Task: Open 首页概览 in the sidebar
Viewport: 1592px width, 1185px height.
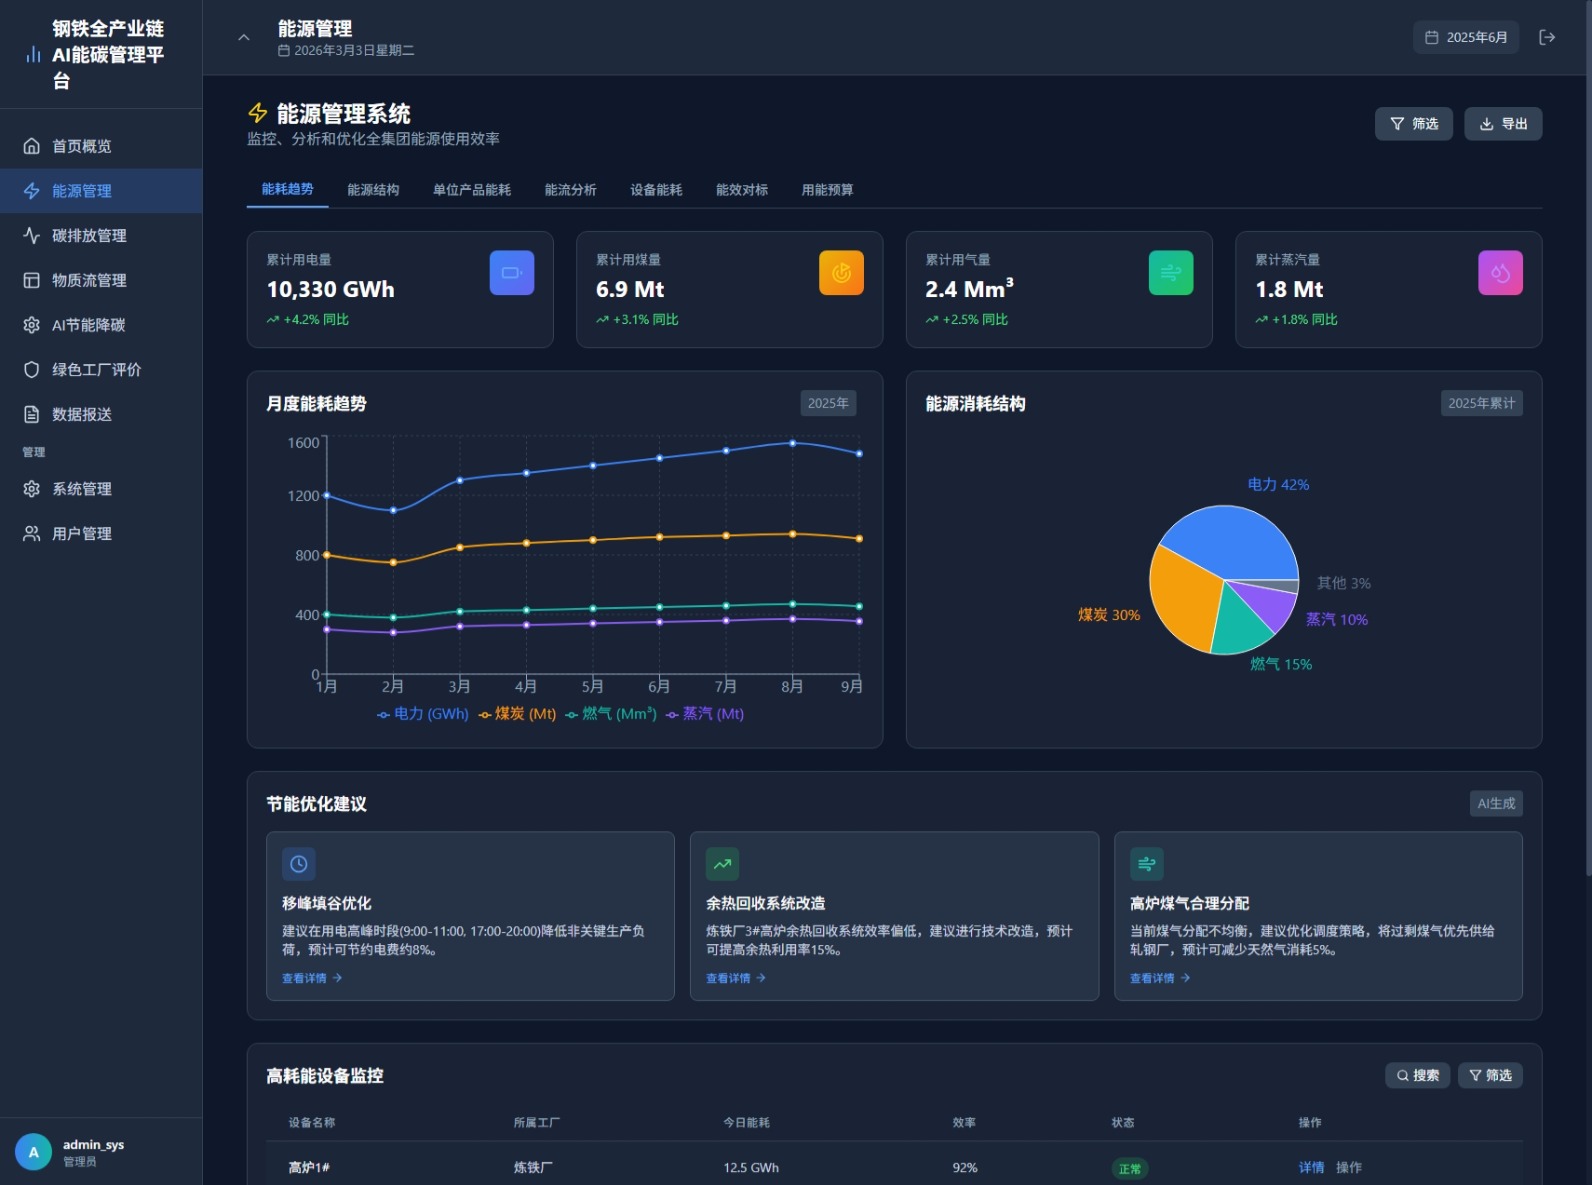Action: pos(101,146)
